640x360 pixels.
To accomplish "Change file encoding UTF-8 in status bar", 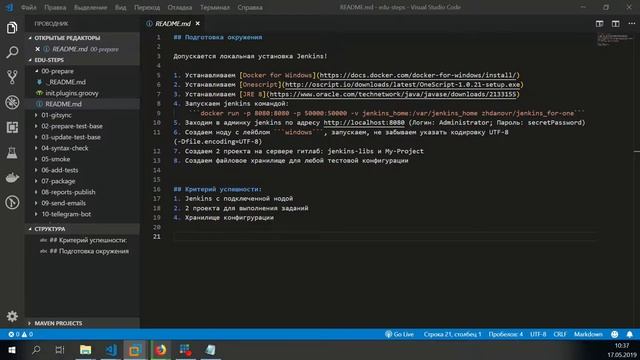I will (538, 334).
